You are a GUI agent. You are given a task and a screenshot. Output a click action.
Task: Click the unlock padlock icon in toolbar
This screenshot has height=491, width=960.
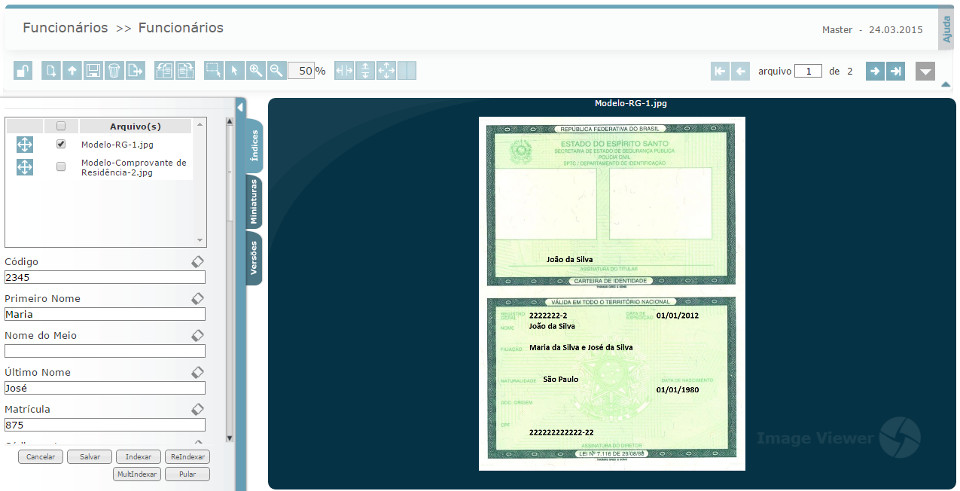coord(23,71)
